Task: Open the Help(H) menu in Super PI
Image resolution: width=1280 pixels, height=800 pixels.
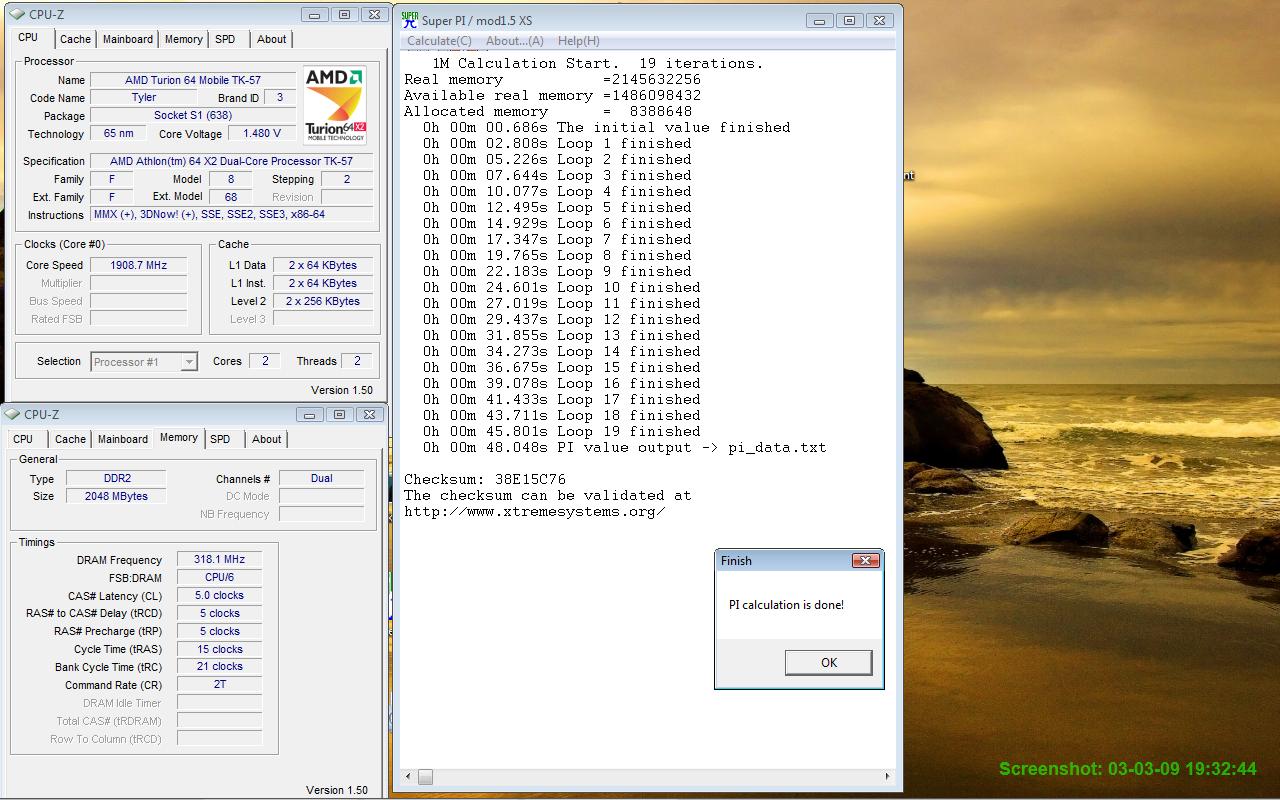Action: tap(579, 41)
